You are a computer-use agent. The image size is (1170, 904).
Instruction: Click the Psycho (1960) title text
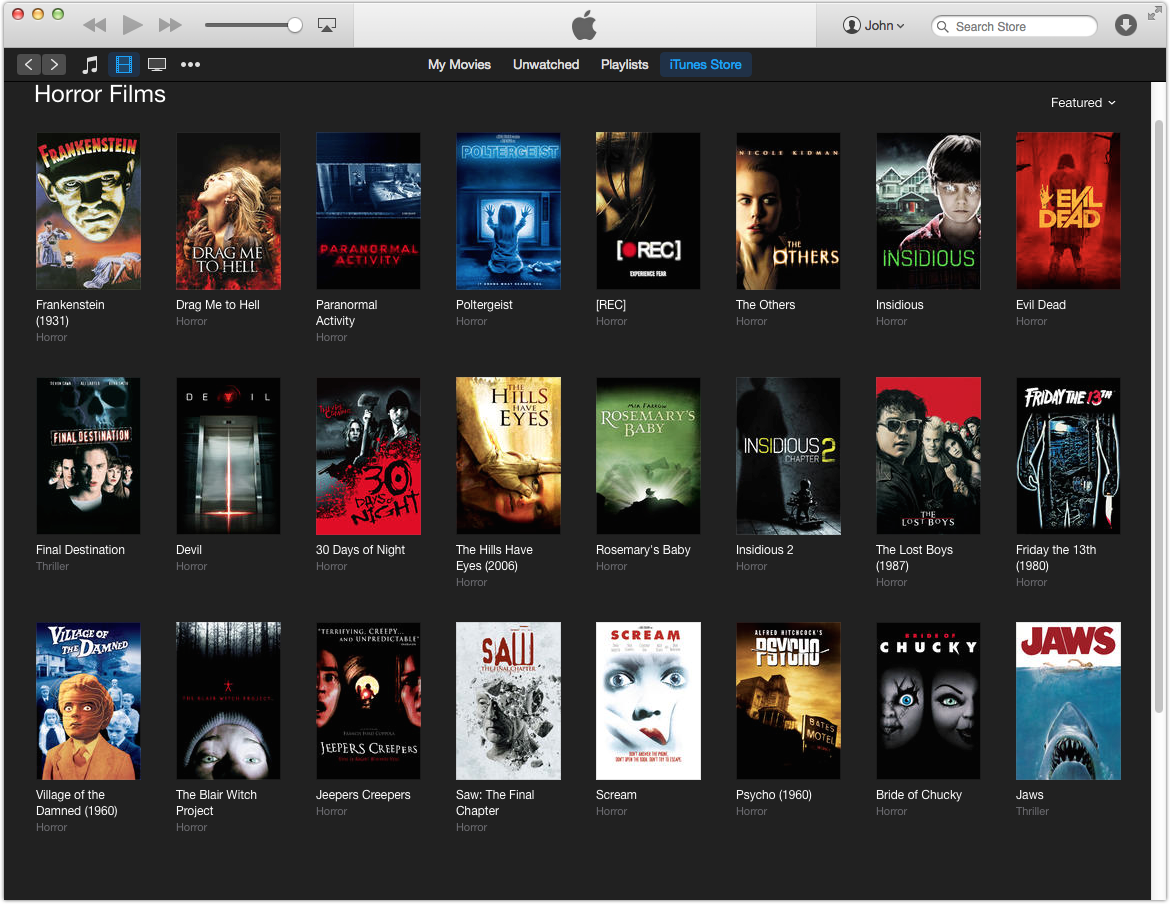tap(773, 794)
